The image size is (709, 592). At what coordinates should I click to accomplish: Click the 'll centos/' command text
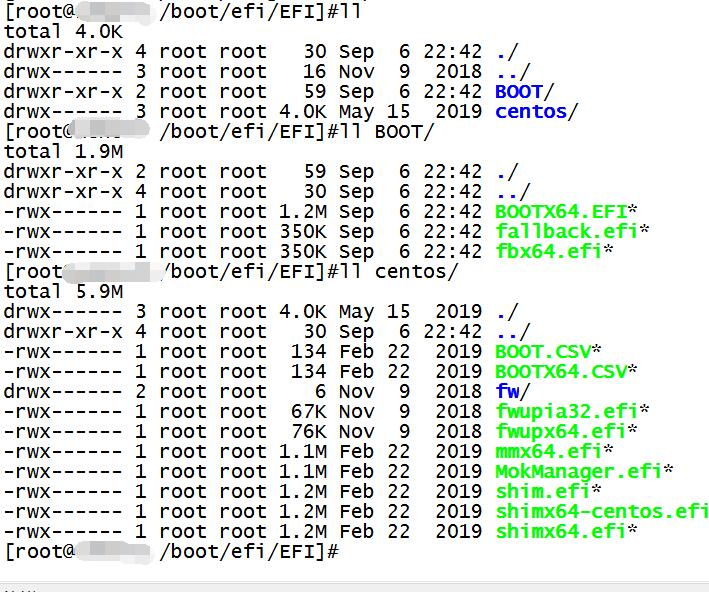(399, 272)
